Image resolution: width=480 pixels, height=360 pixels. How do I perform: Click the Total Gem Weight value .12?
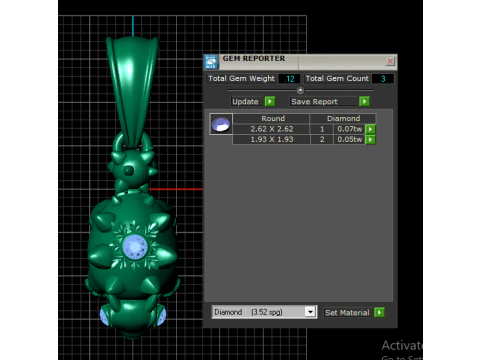click(x=290, y=79)
